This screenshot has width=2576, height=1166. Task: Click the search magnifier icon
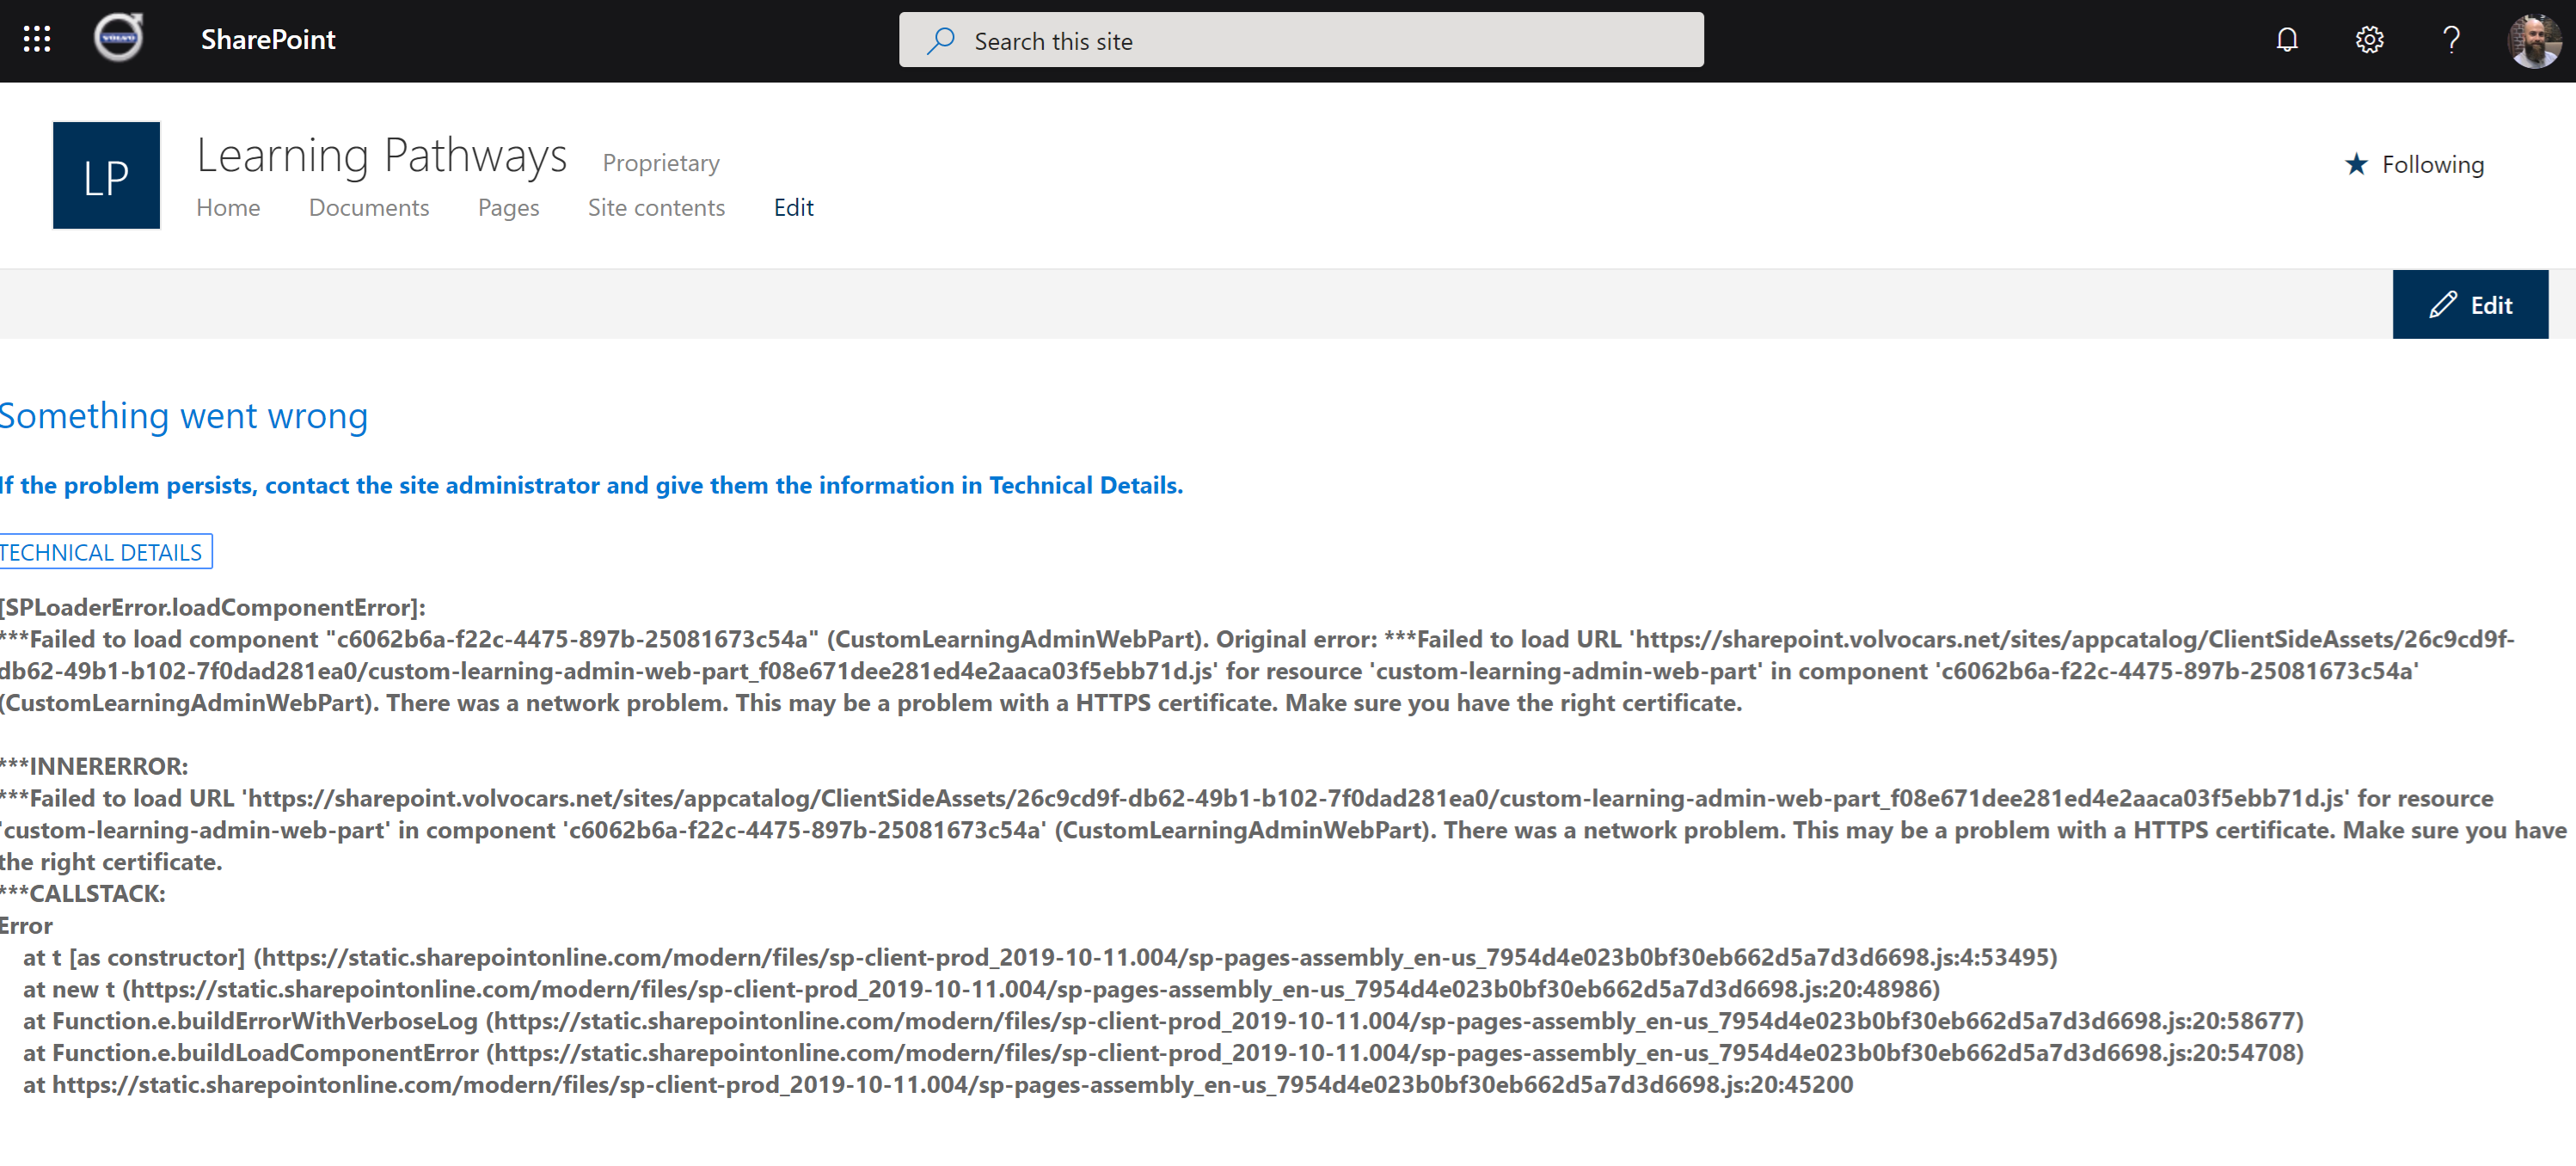[941, 40]
